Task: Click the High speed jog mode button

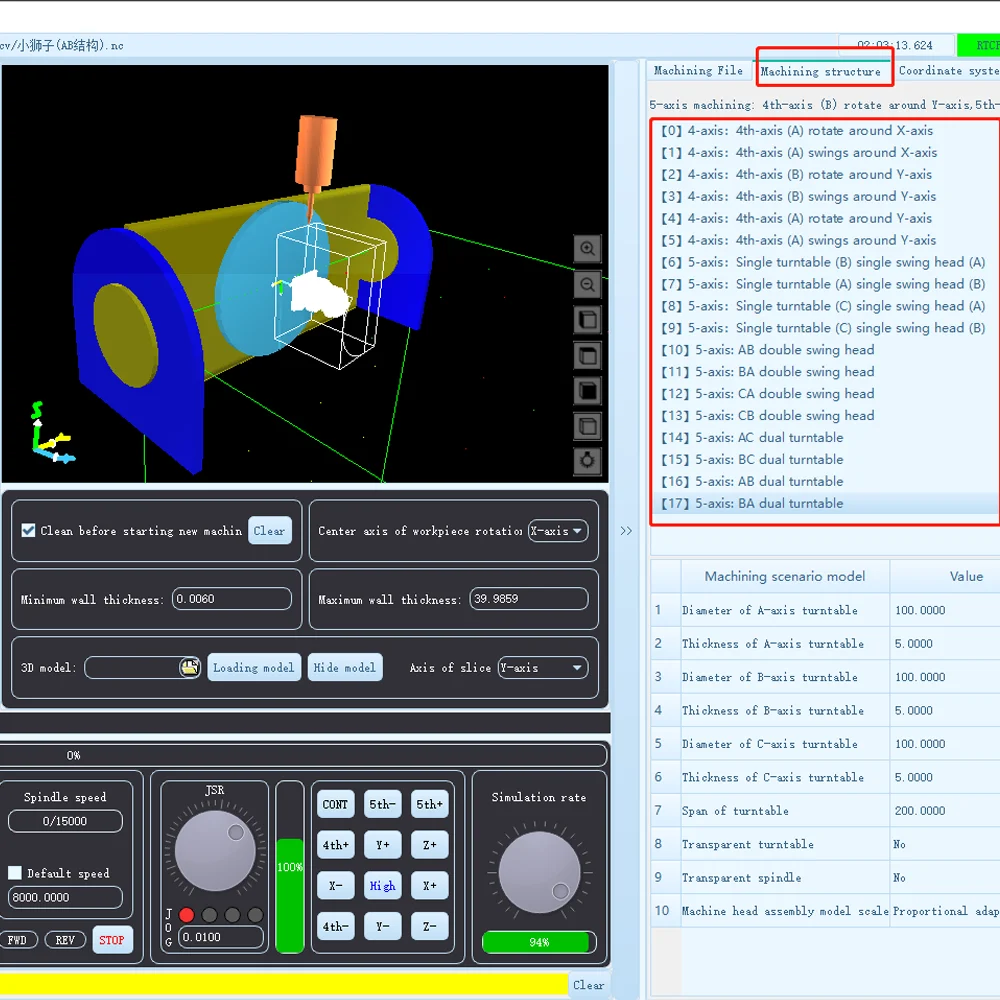Action: [x=382, y=885]
